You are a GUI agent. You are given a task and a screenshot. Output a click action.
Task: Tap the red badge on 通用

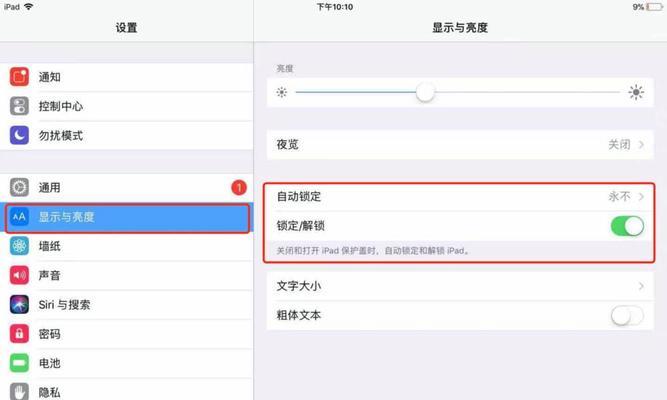(x=239, y=187)
